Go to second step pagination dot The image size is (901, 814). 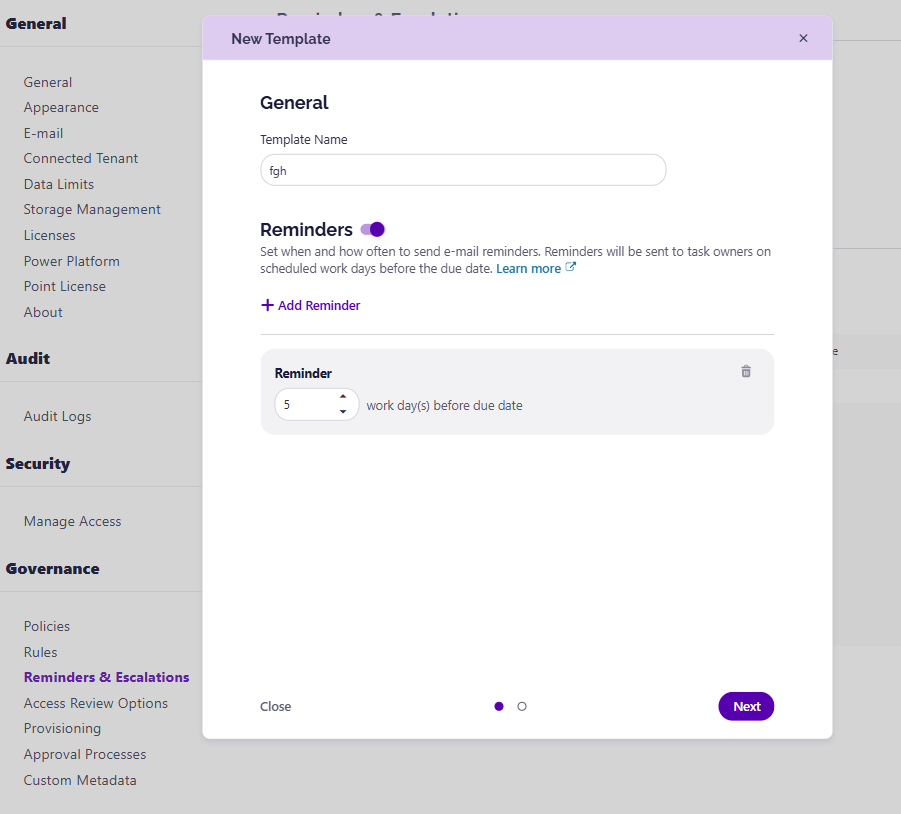click(x=522, y=706)
